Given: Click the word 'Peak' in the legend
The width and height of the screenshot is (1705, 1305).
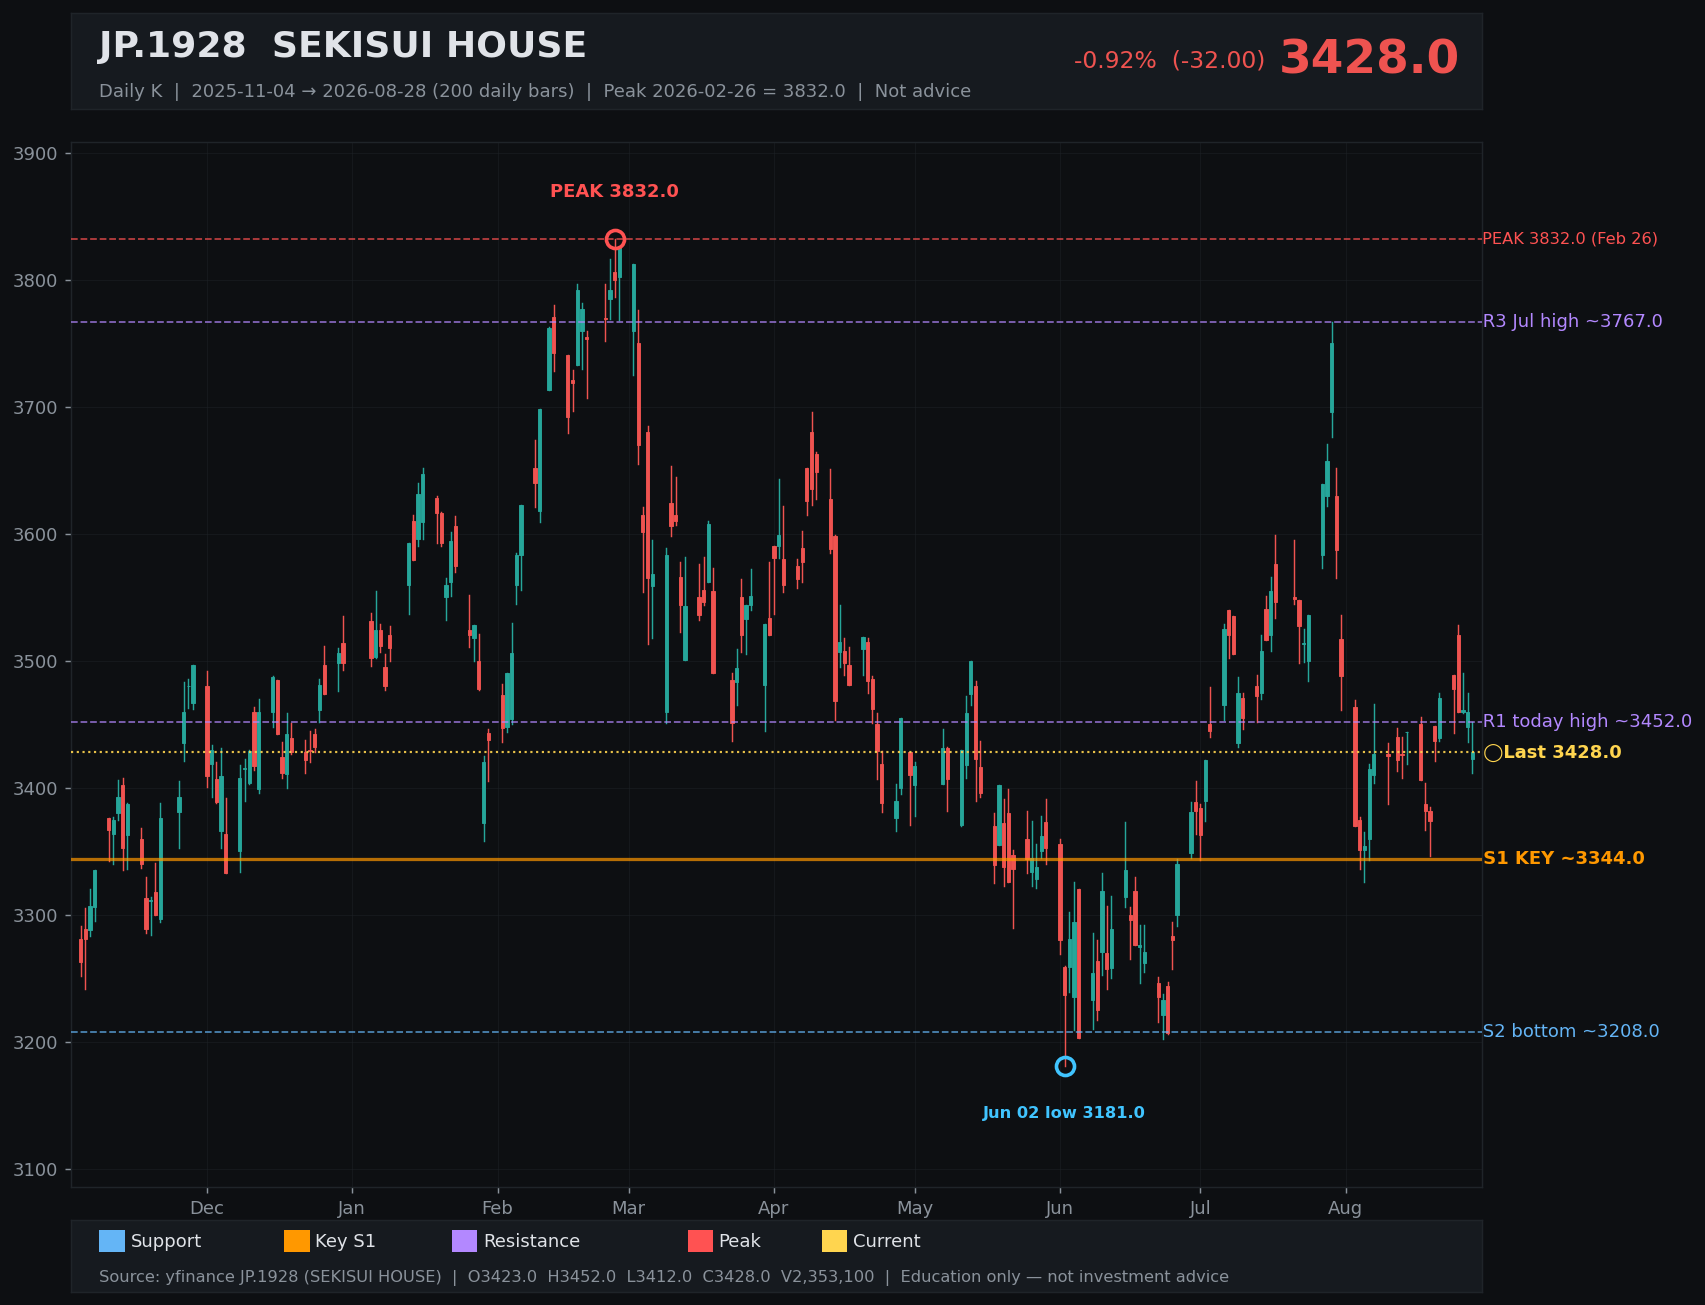Looking at the screenshot, I should pos(740,1241).
